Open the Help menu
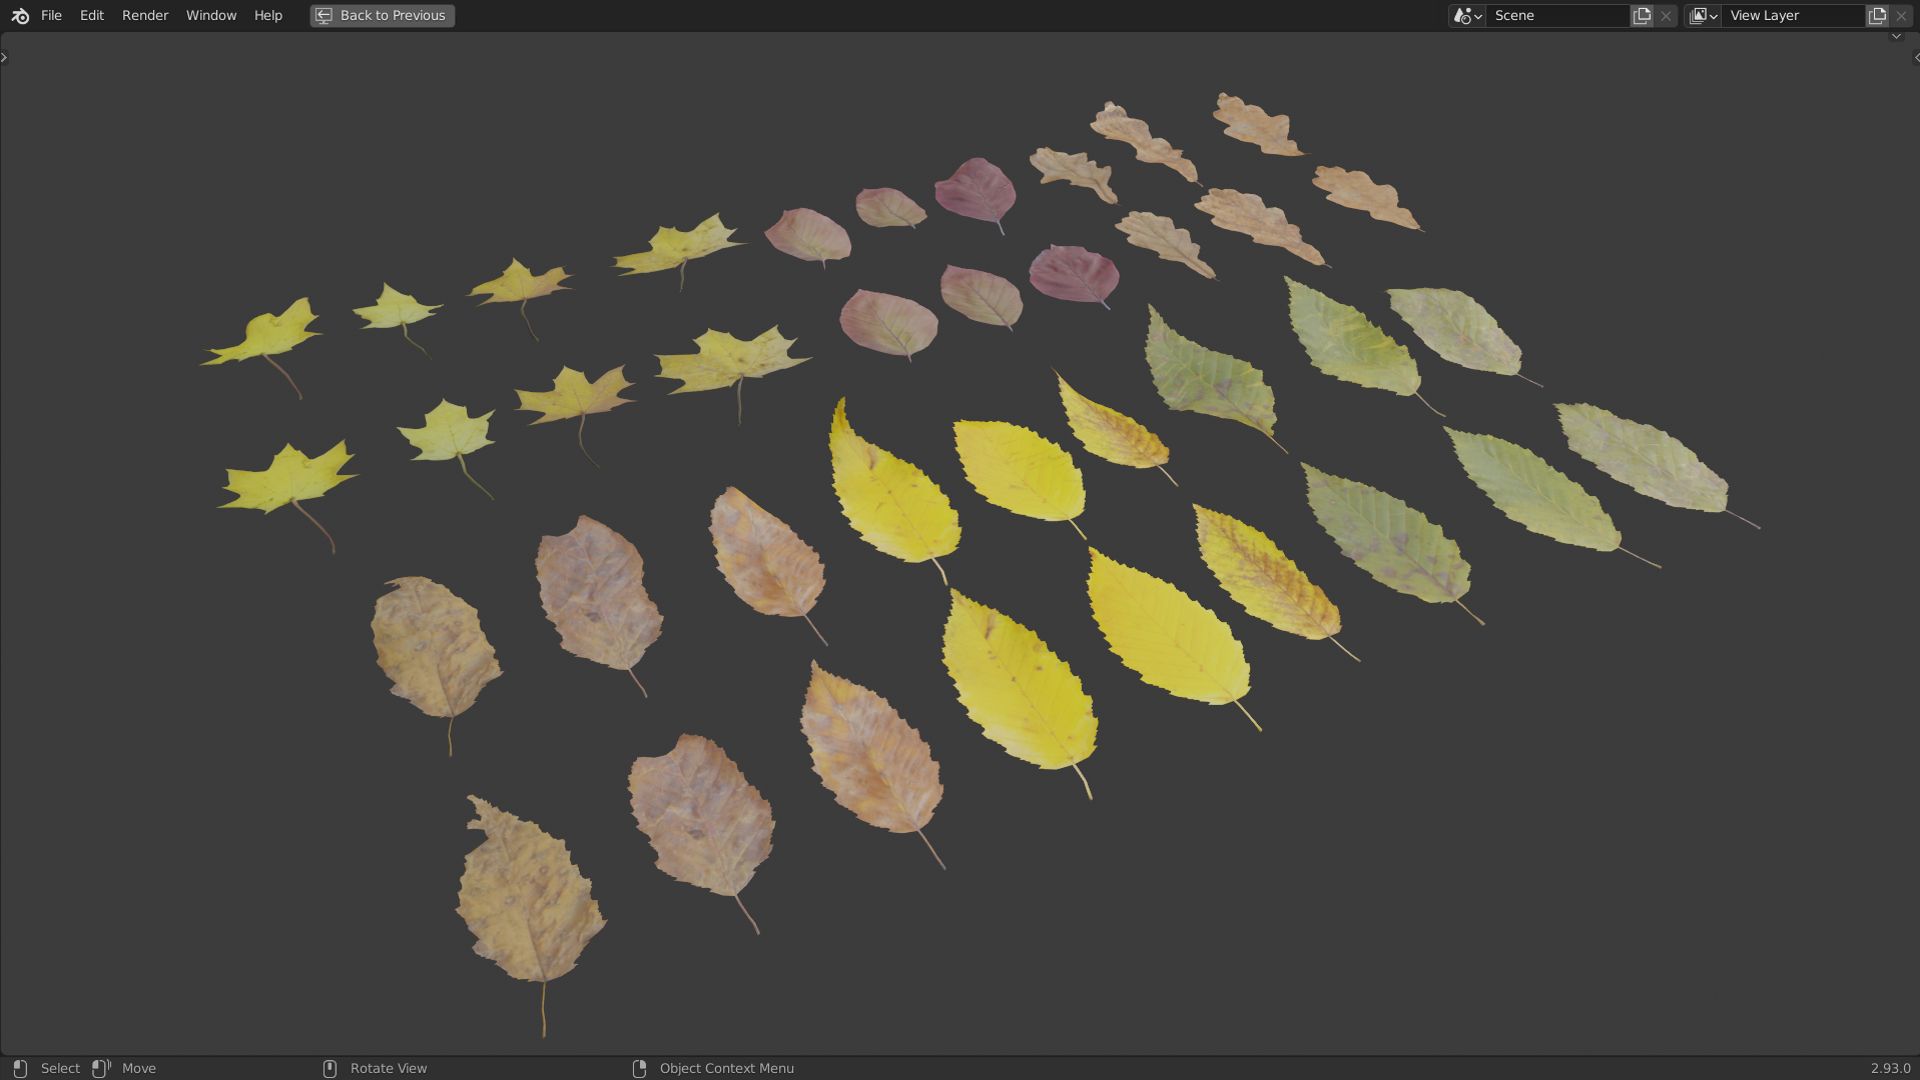The width and height of the screenshot is (1920, 1080). click(x=268, y=16)
